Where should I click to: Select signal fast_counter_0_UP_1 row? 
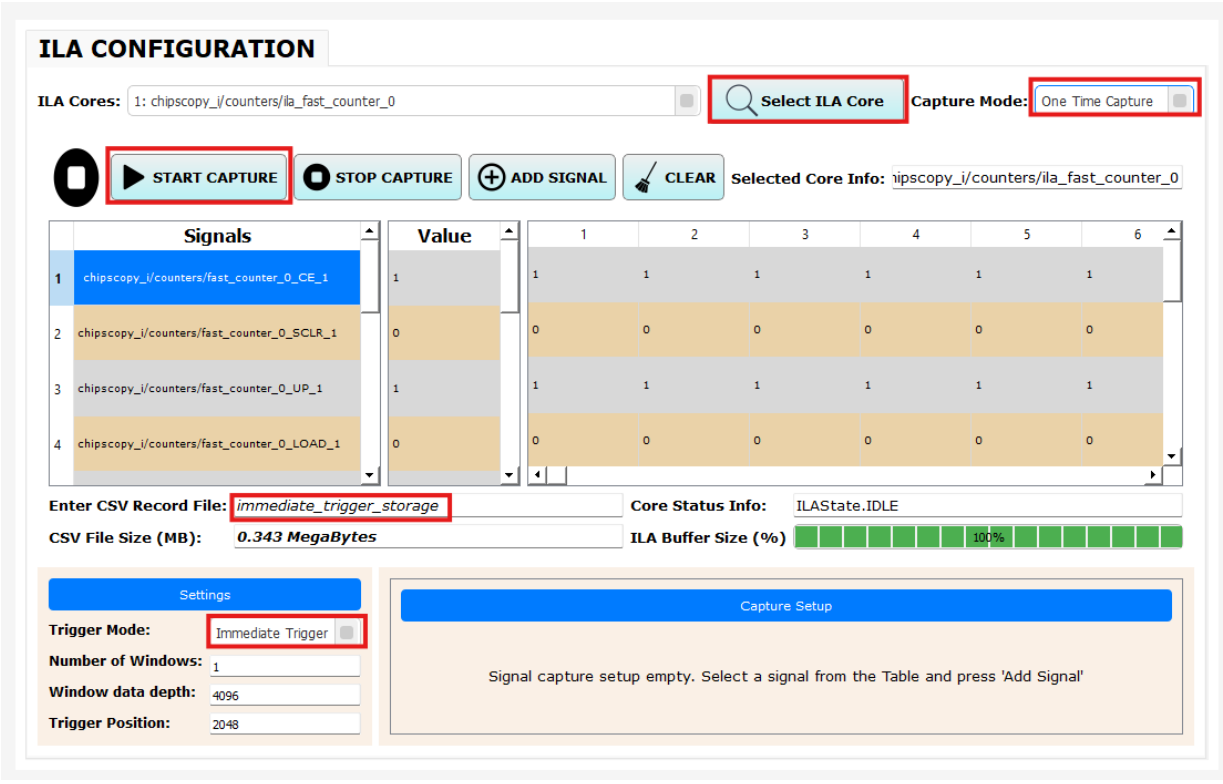pyautogui.click(x=217, y=388)
